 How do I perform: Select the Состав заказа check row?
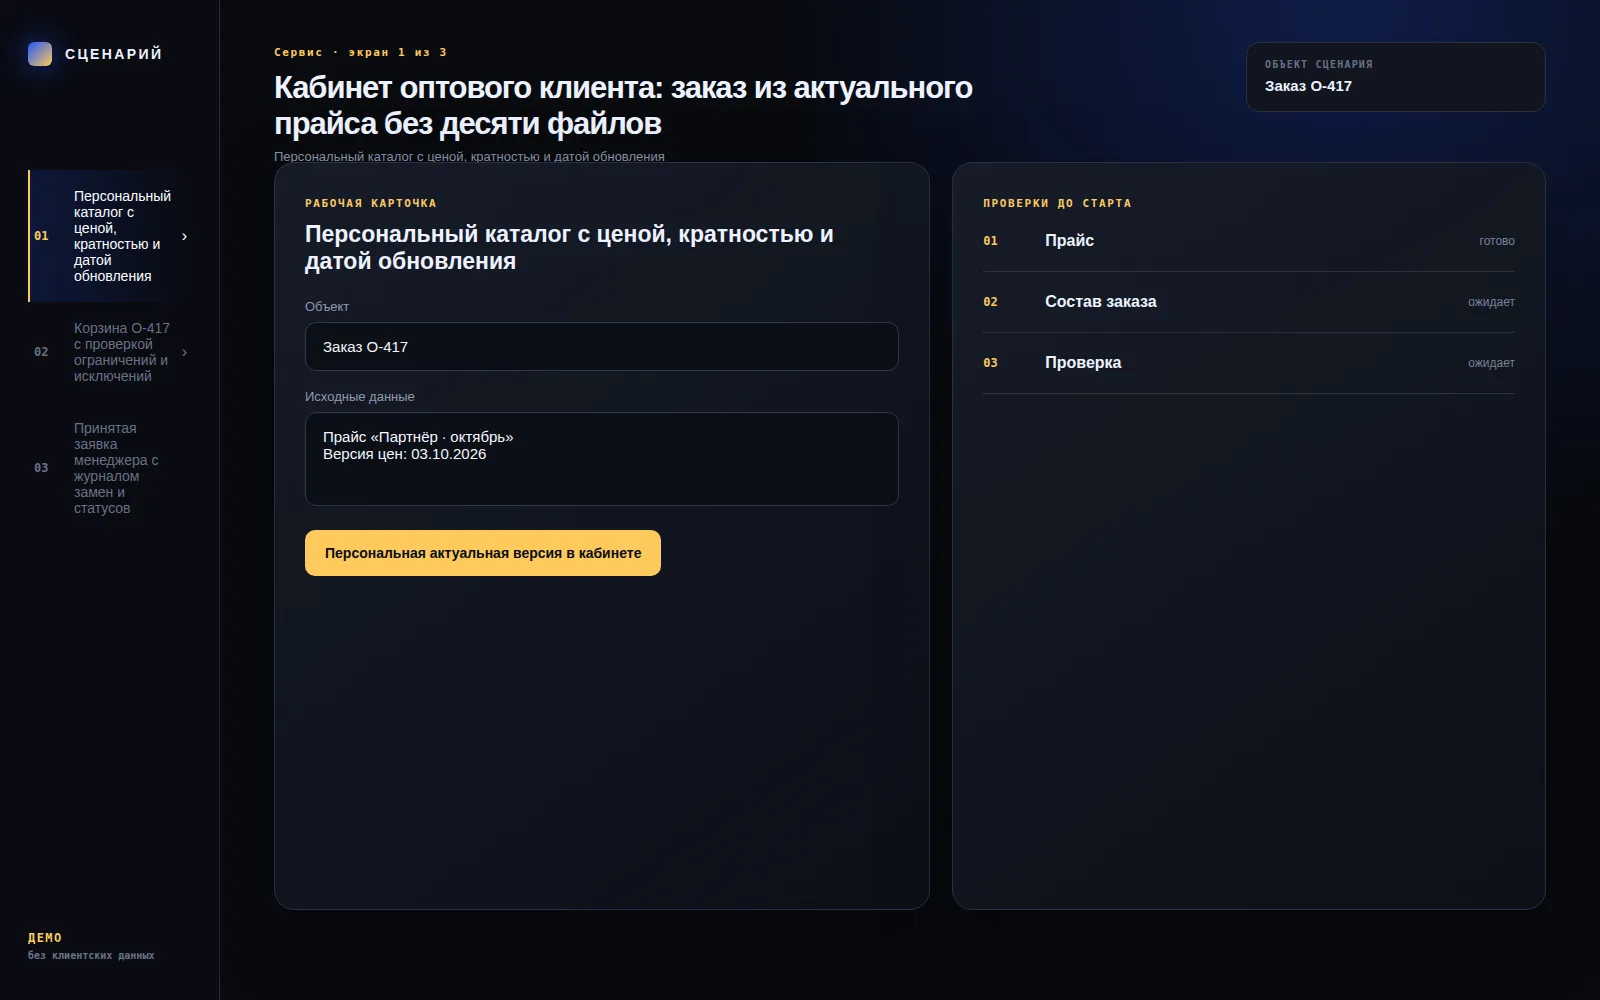pos(1248,302)
